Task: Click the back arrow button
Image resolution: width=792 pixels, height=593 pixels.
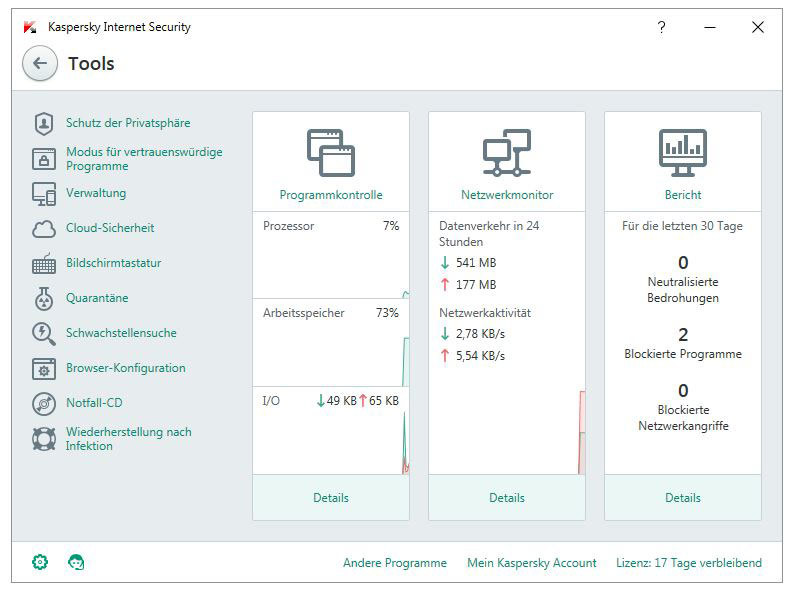Action: coord(40,64)
